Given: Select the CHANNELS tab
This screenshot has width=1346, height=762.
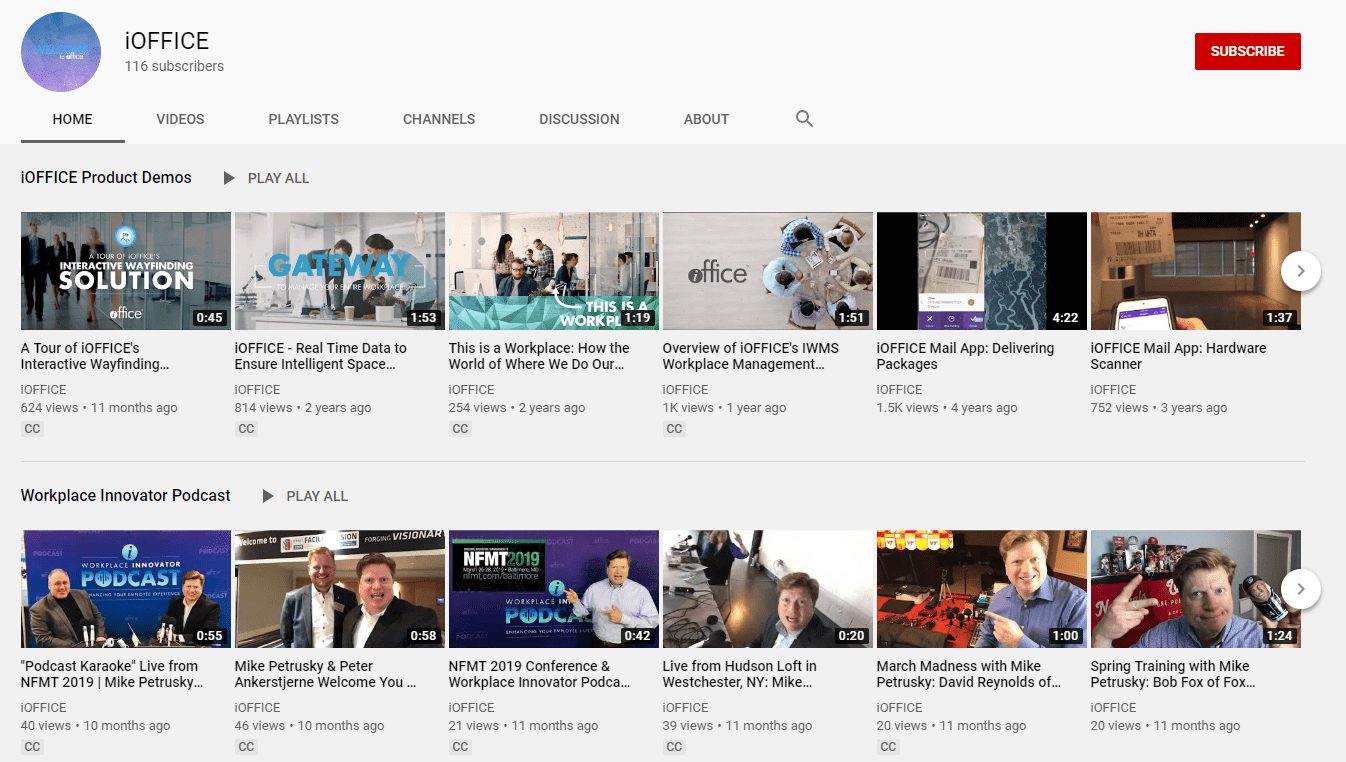Looking at the screenshot, I should click(439, 119).
